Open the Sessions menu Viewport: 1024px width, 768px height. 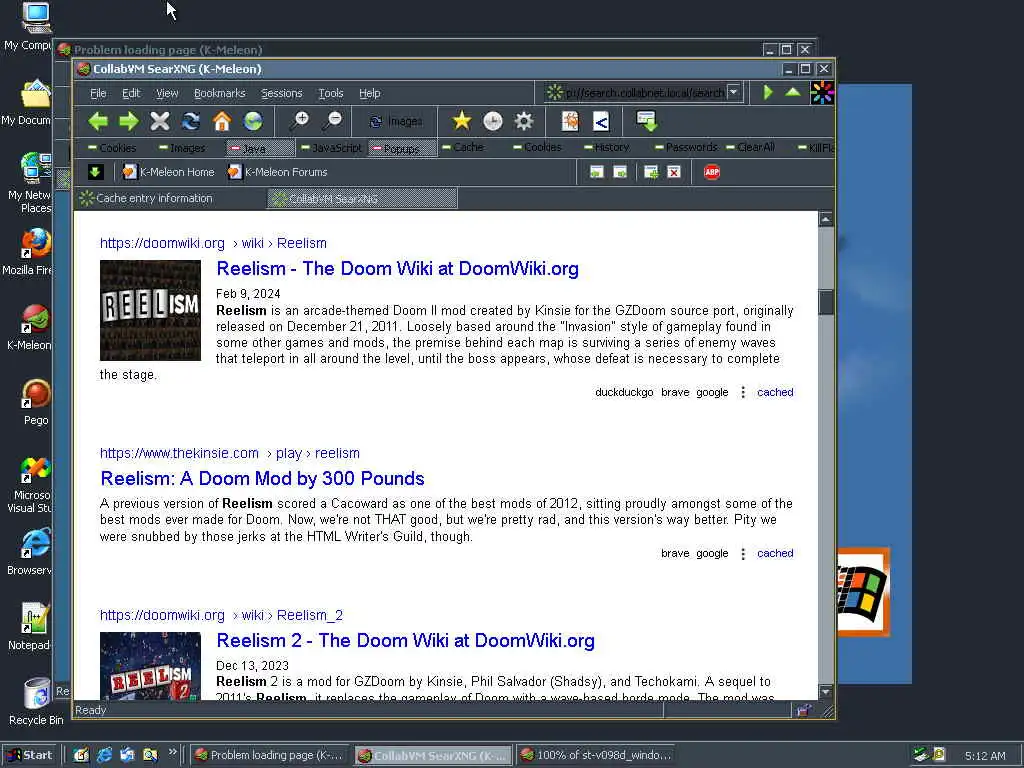pos(281,93)
